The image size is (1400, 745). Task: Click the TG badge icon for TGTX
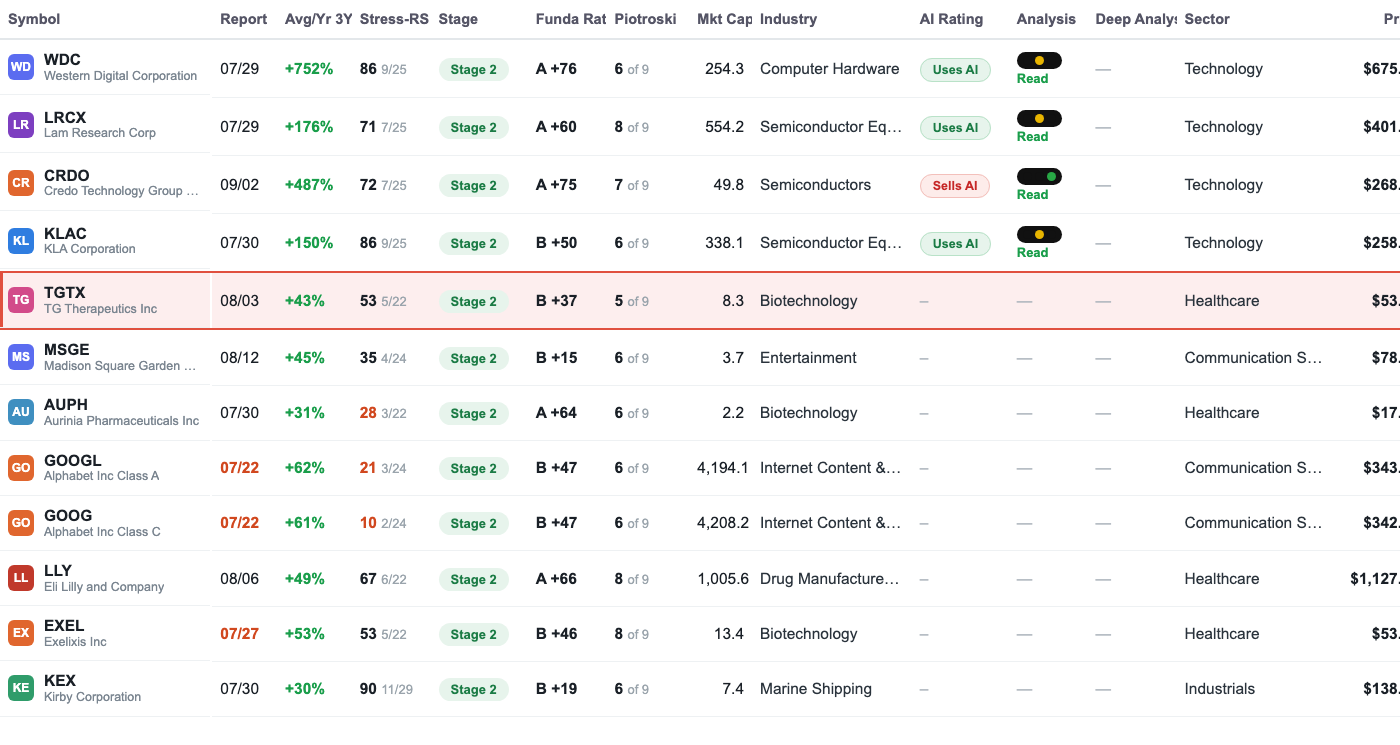20,300
